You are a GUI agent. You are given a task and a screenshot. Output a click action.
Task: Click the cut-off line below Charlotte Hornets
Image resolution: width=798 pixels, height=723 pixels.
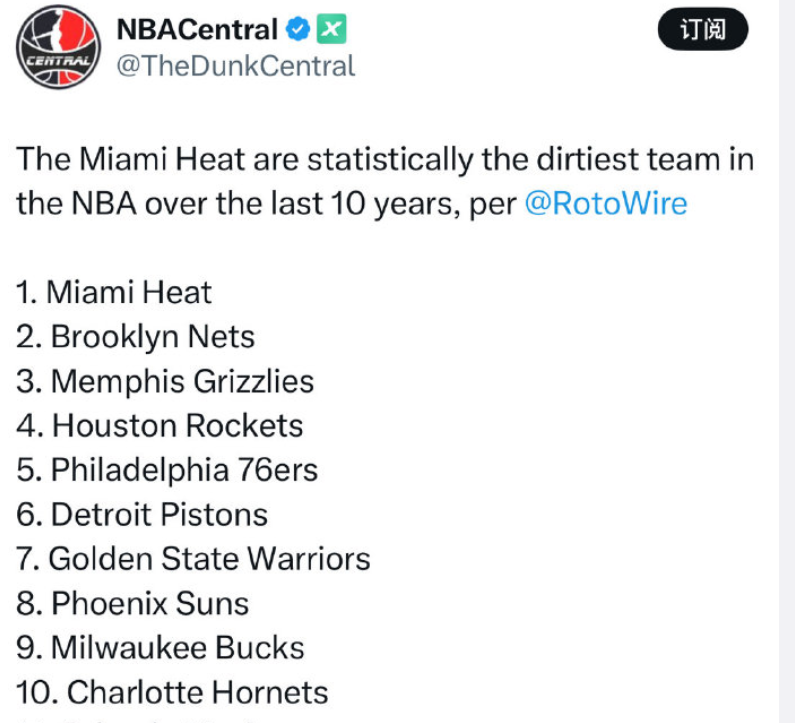pyautogui.click(x=150, y=719)
